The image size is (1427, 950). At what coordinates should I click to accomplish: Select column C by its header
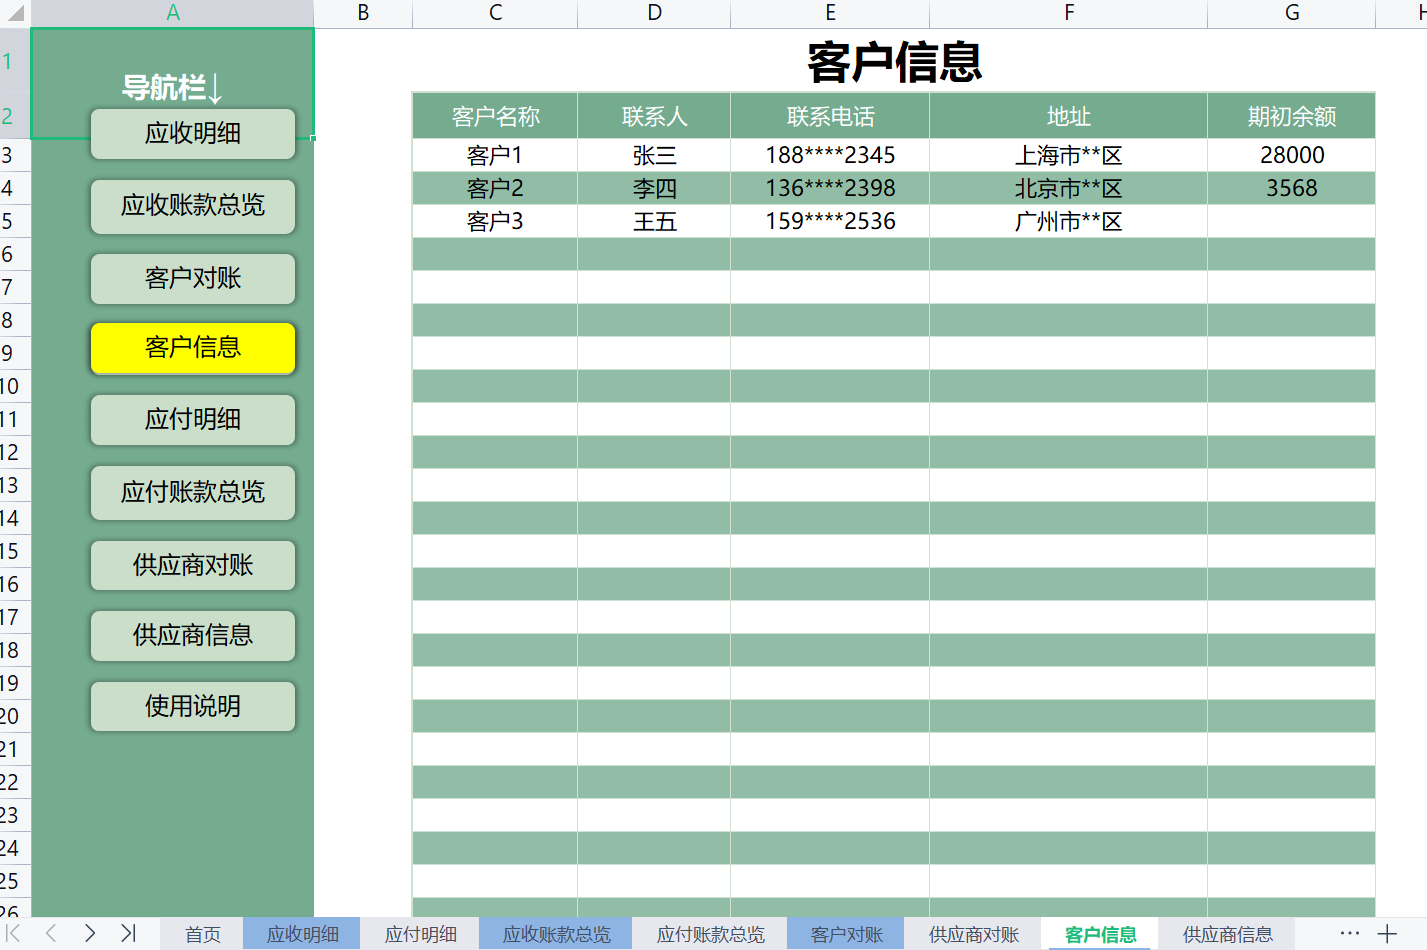[495, 13]
